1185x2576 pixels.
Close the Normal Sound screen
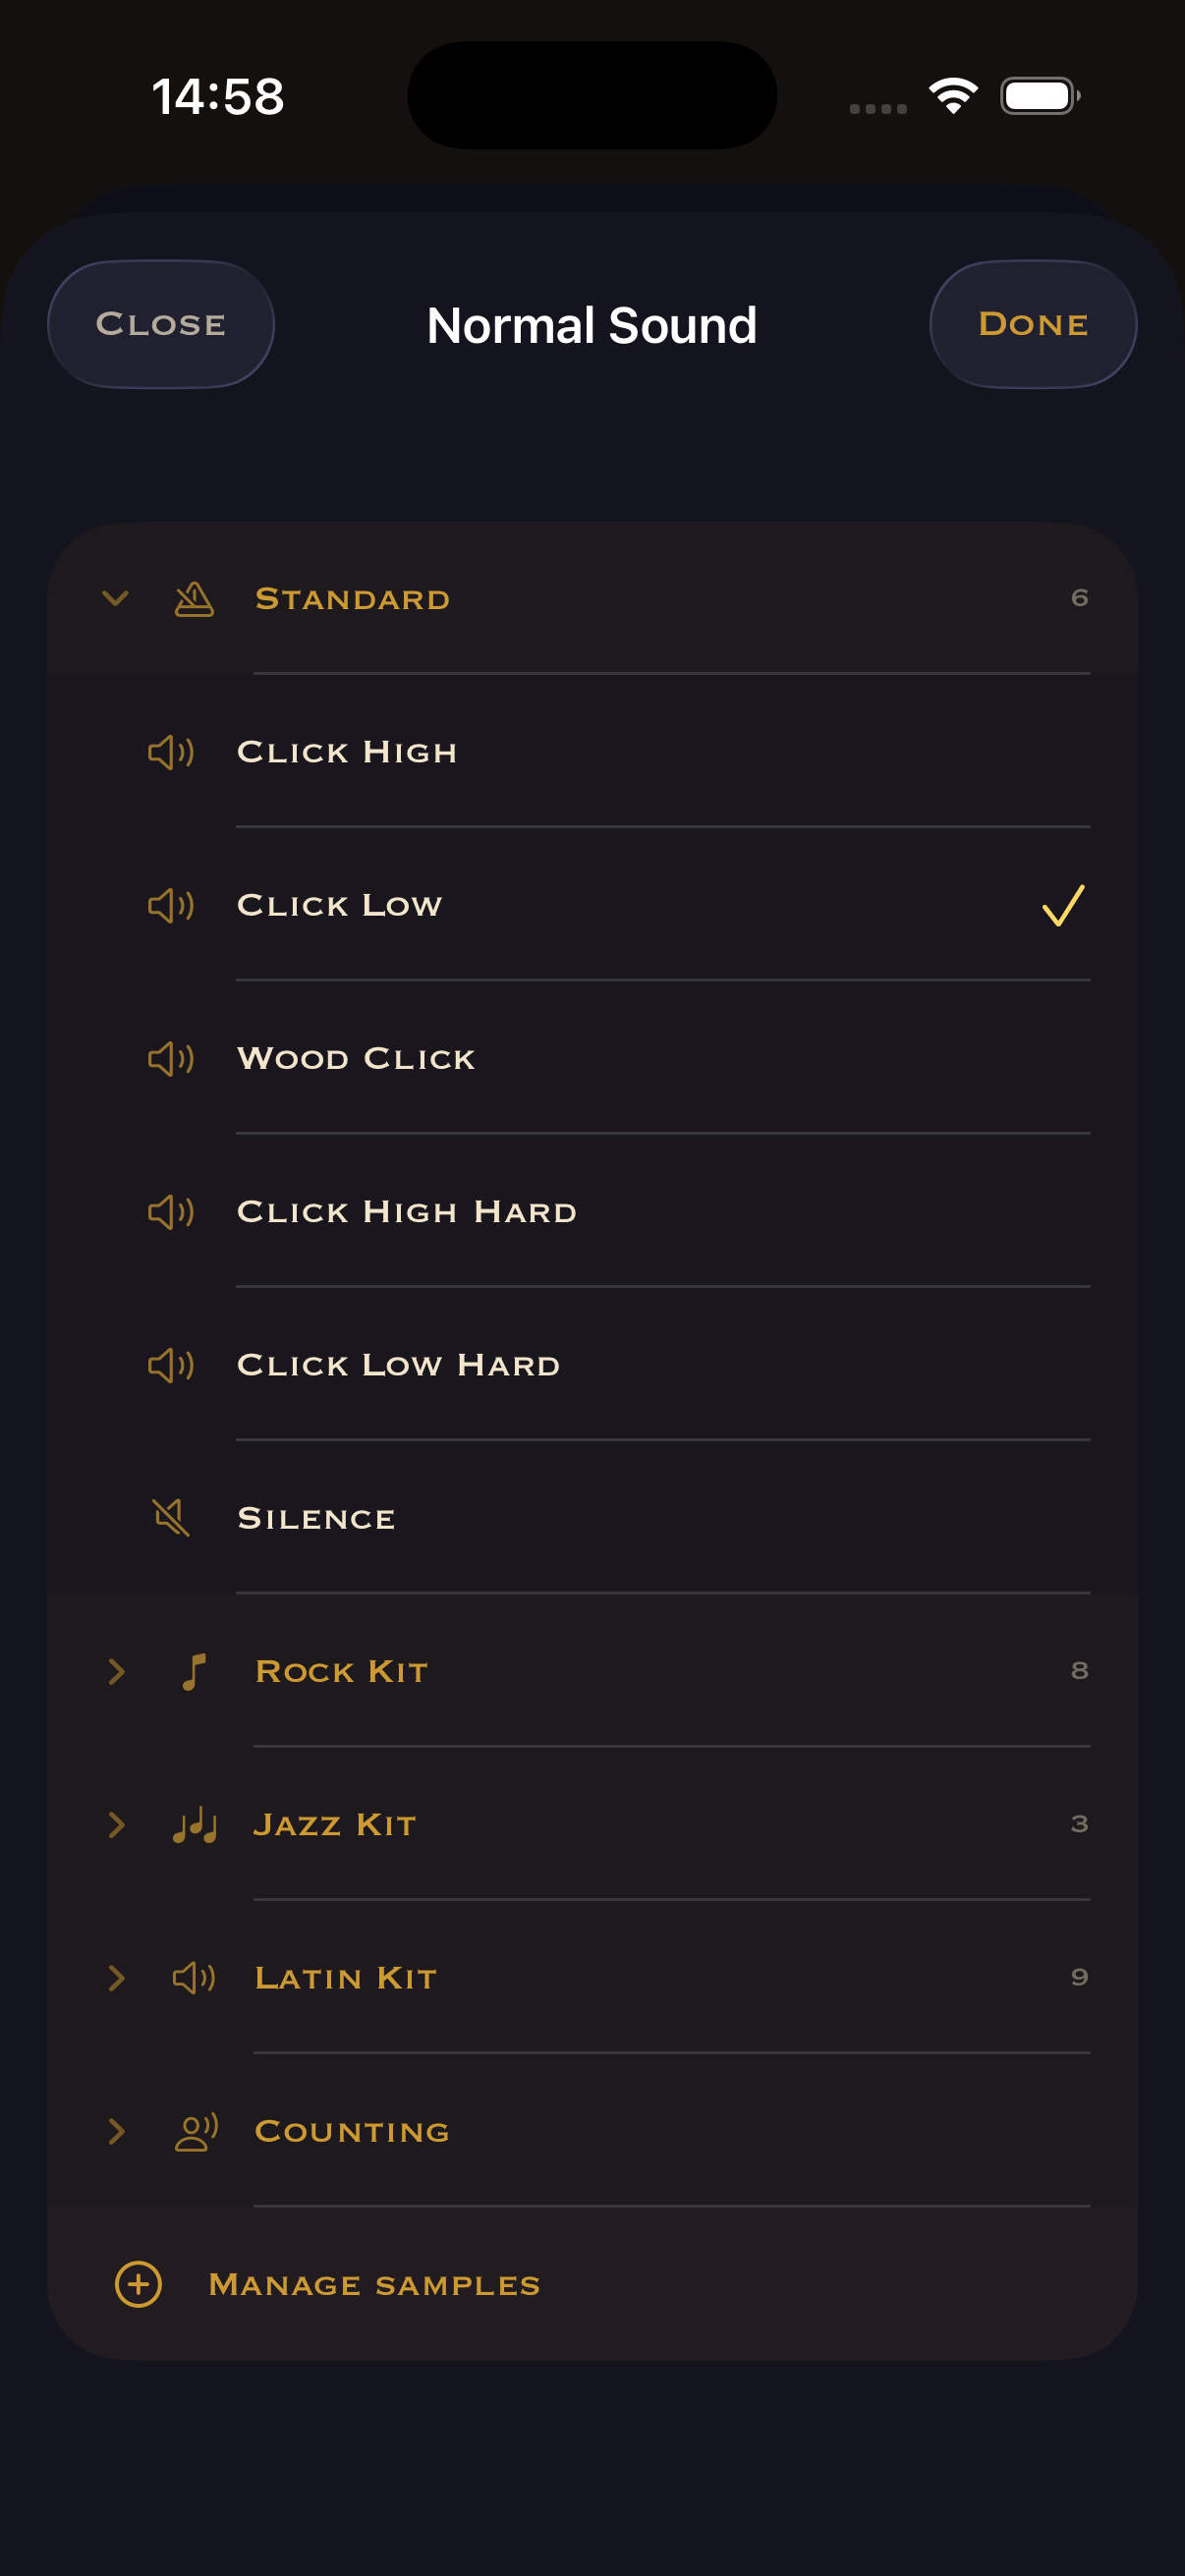tap(160, 323)
